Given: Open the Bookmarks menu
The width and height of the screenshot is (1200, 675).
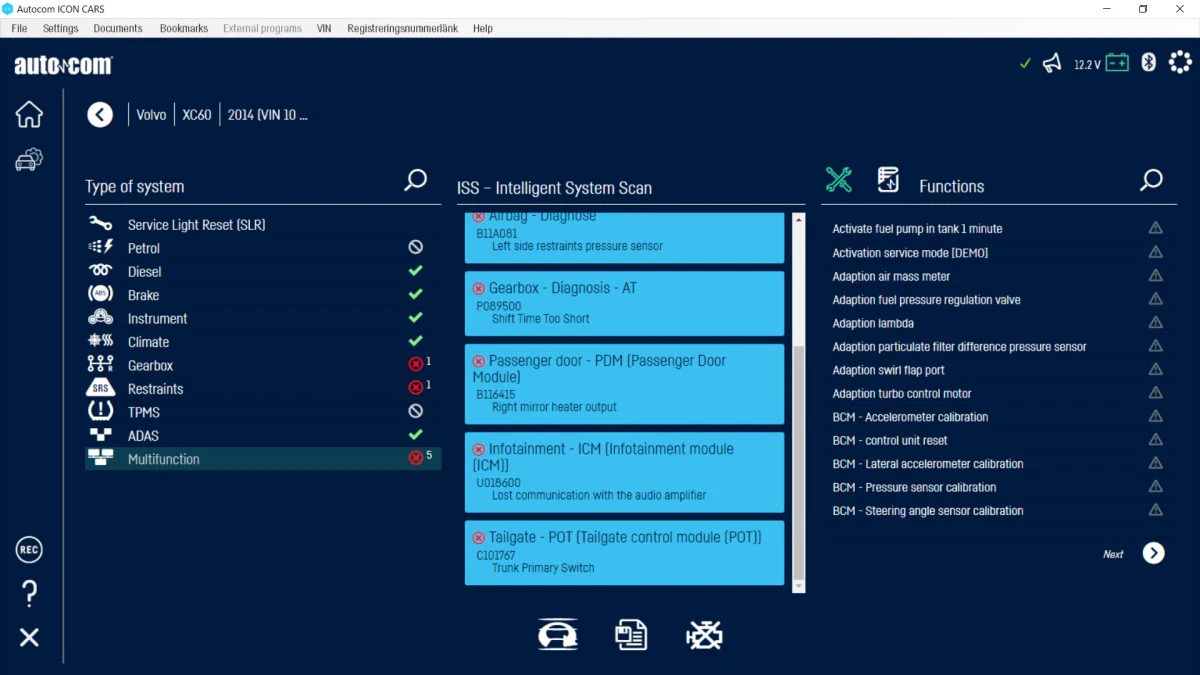Looking at the screenshot, I should point(184,28).
